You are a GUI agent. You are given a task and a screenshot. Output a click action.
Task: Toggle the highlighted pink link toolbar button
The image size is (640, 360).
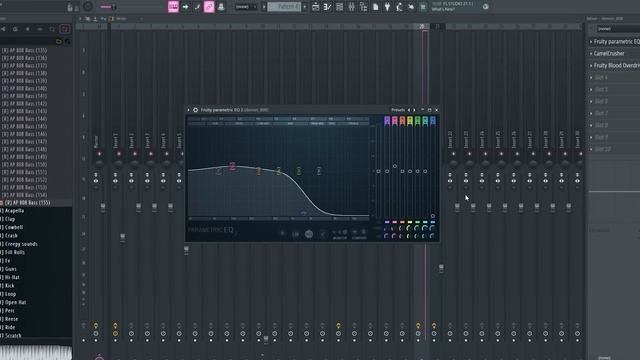coord(209,7)
